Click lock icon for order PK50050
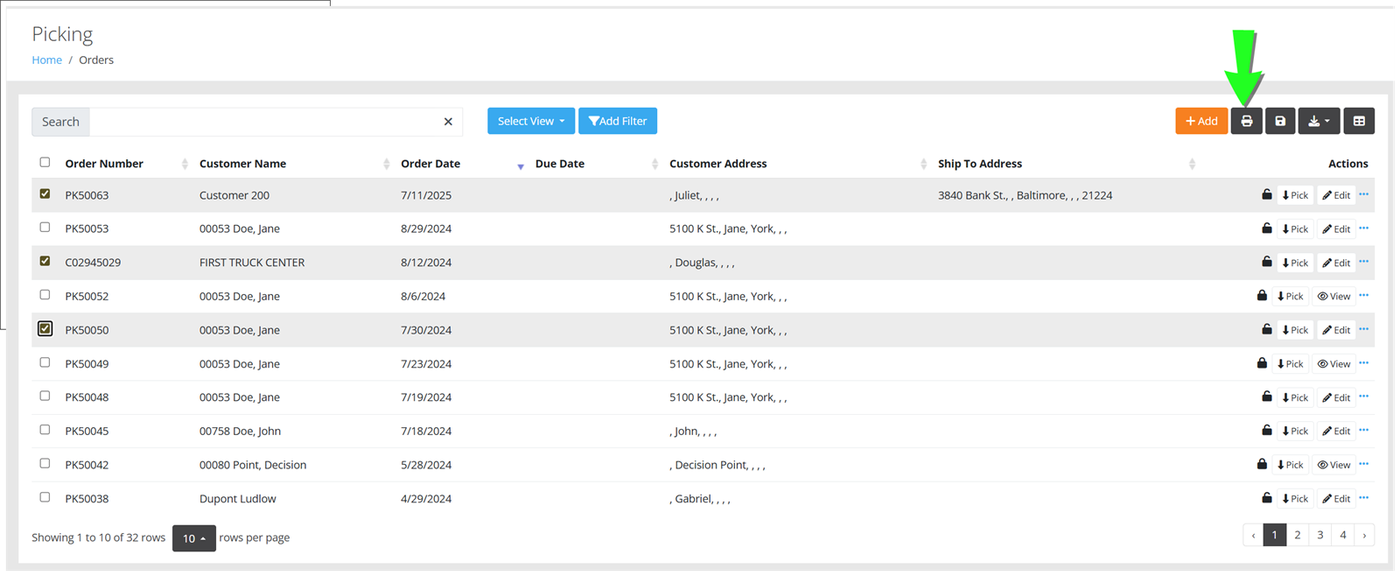Screen dimensions: 1400x576 click(1267, 329)
